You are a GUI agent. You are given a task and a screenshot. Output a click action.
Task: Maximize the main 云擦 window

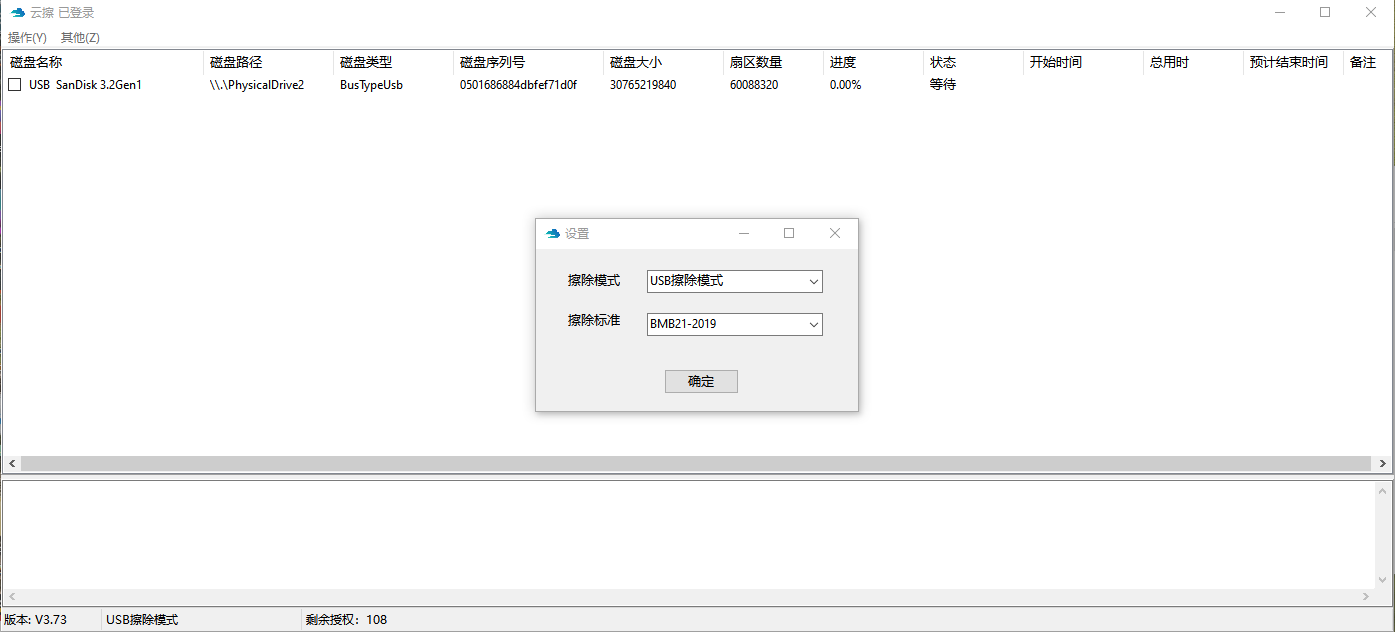1325,13
